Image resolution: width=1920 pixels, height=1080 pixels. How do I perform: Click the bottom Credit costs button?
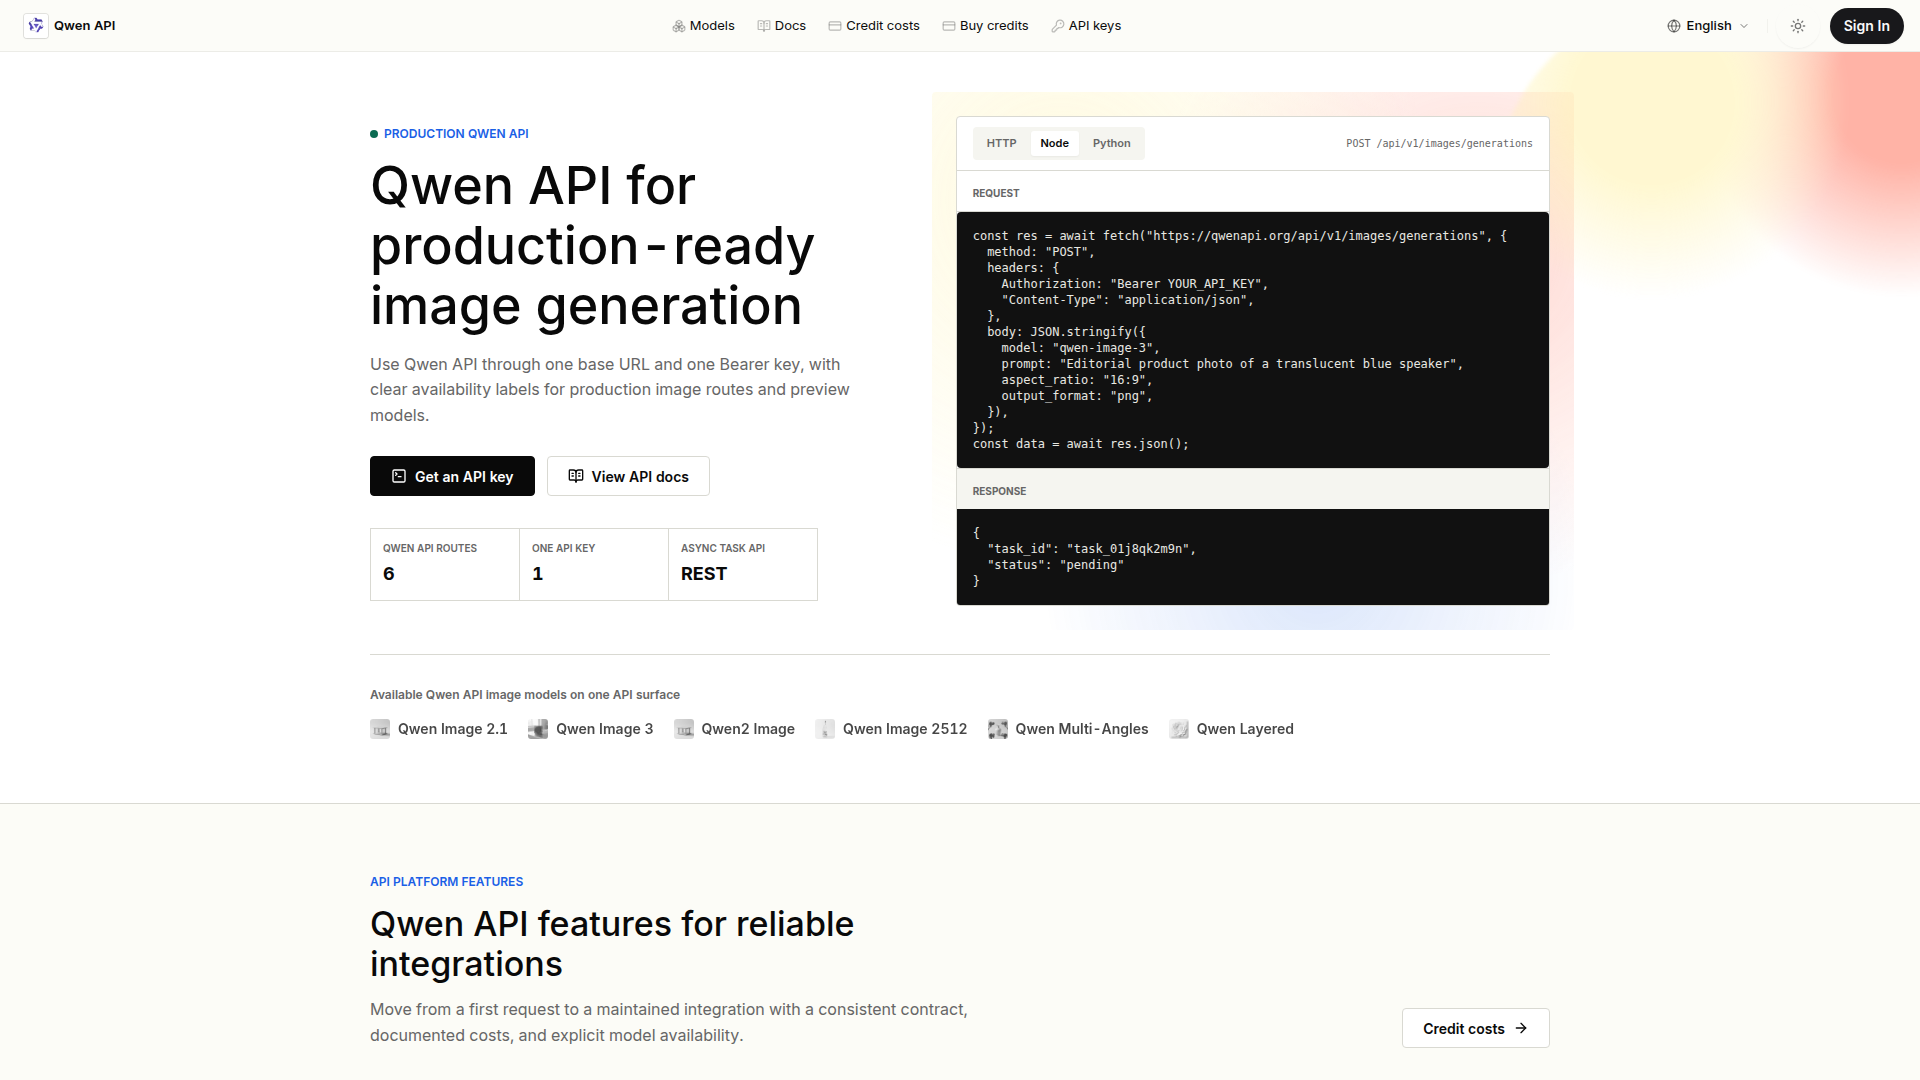click(1475, 1028)
